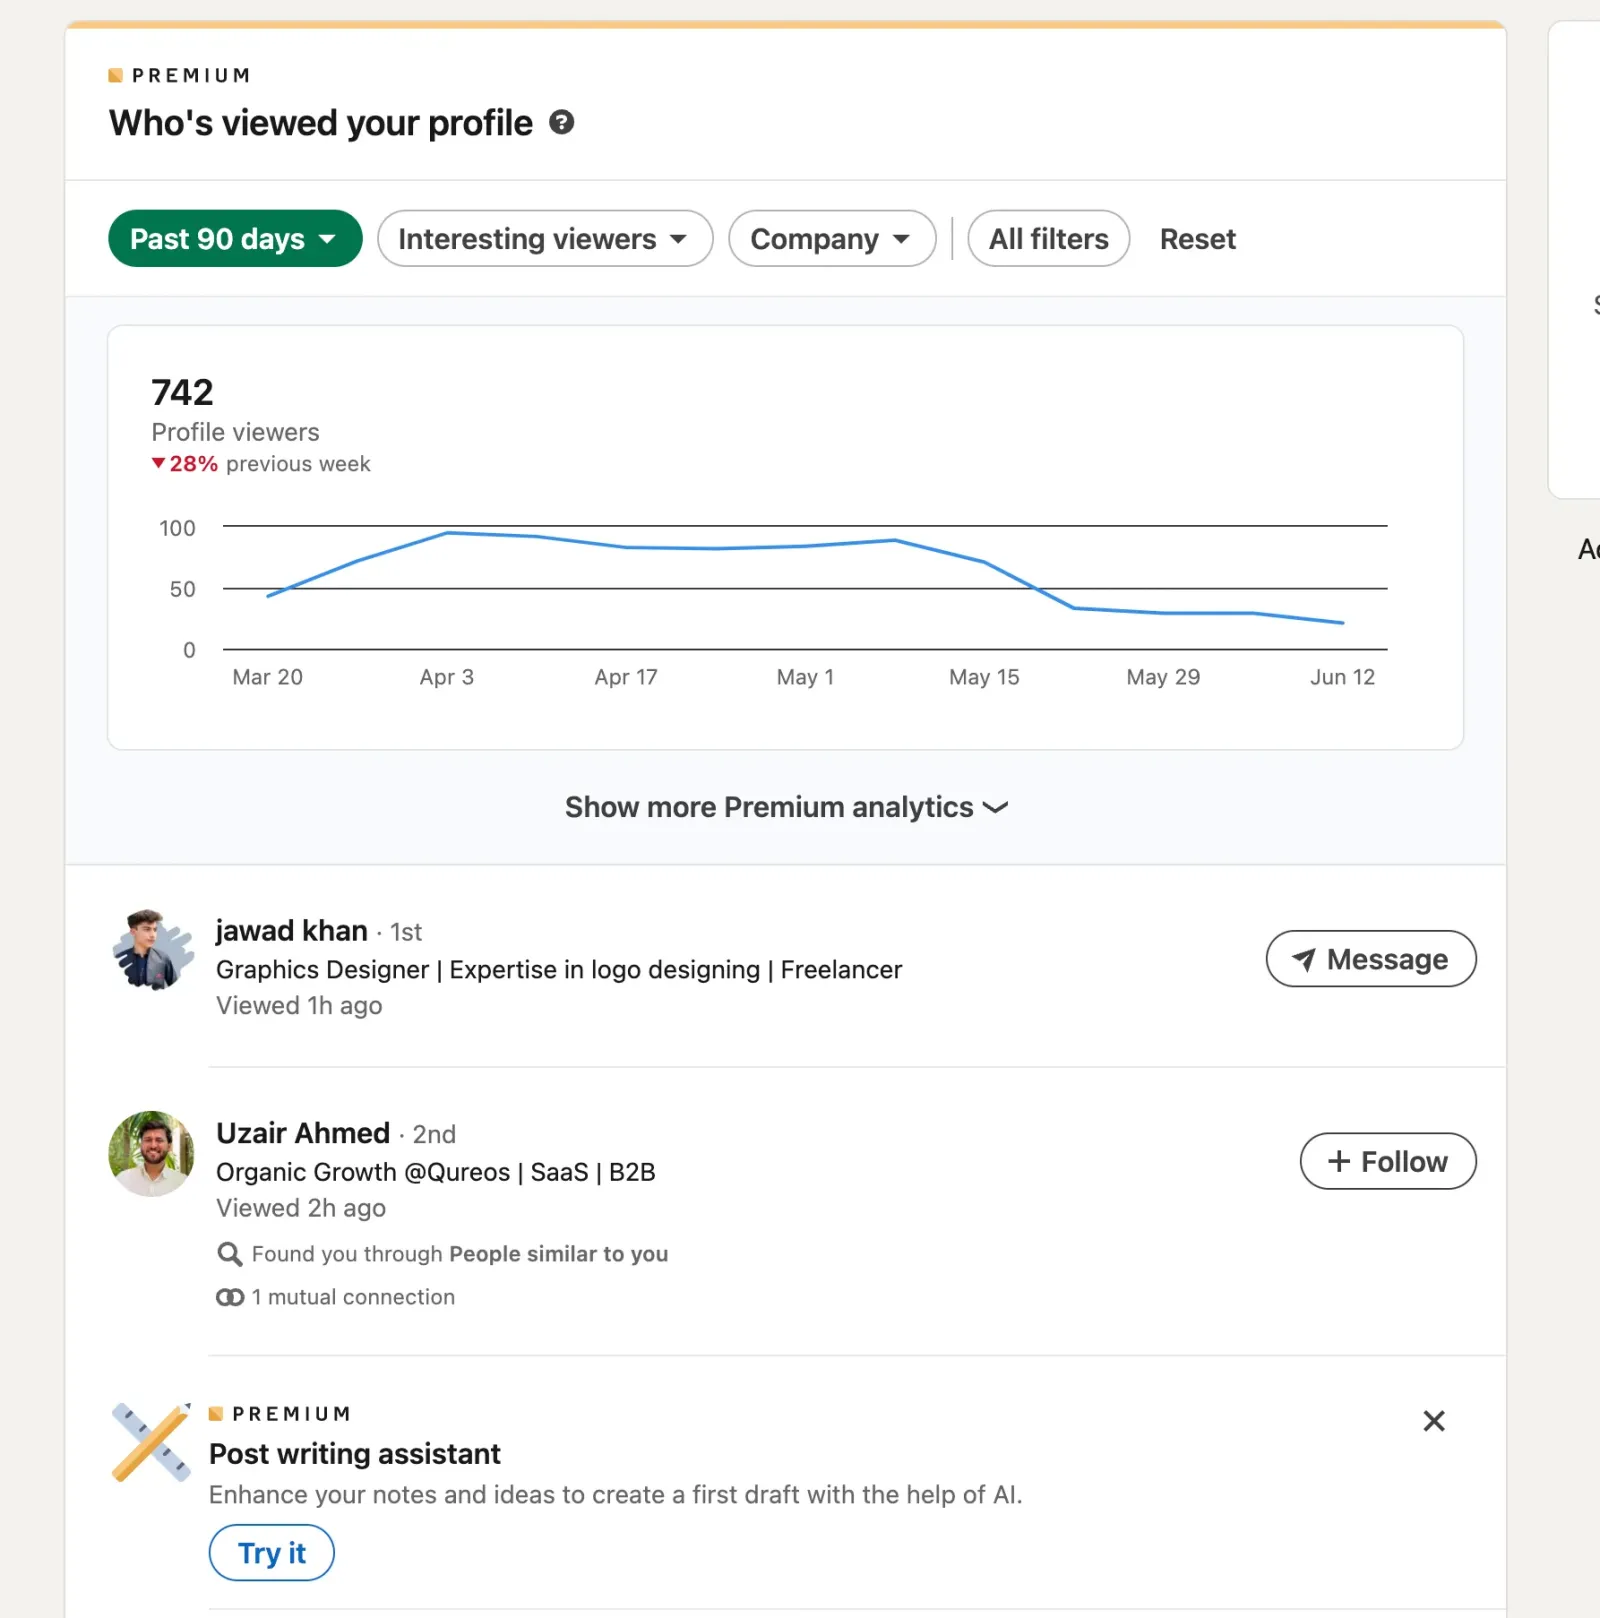1600x1618 pixels.
Task: View 1 mutual connection
Action: (353, 1297)
